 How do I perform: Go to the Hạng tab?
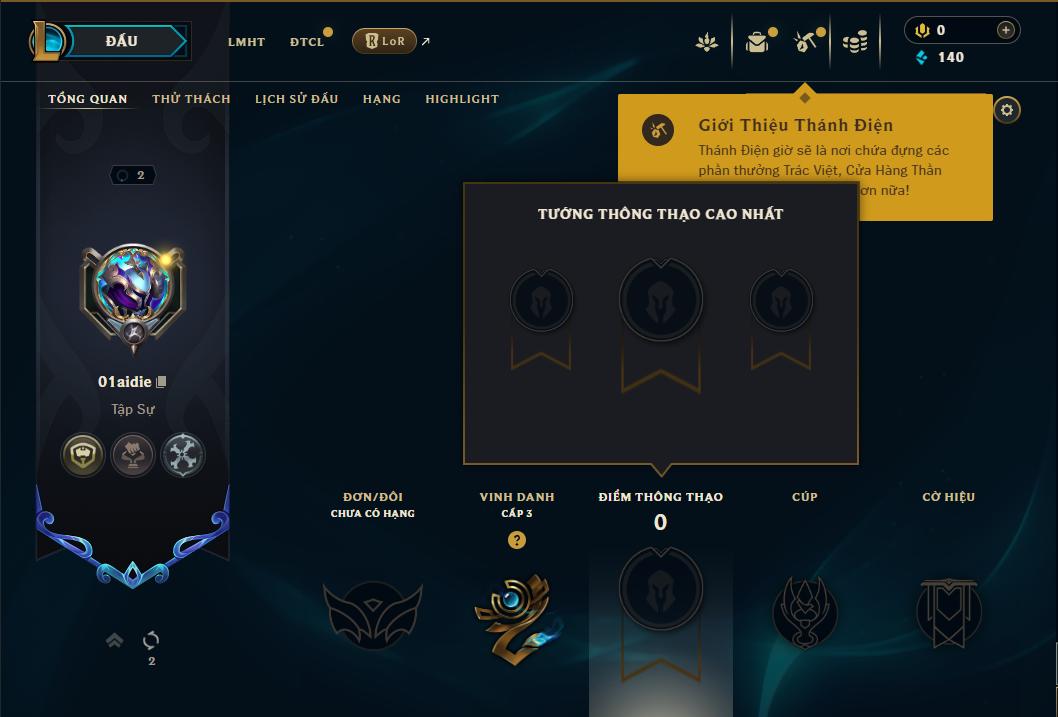tap(382, 99)
